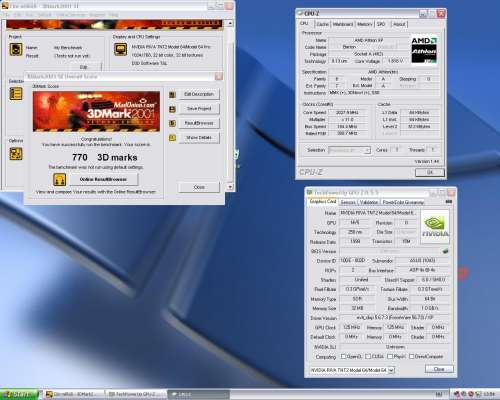Tick the OpenCL checkbox in GPU-Z
This screenshot has height=400, width=500.
[343, 357]
